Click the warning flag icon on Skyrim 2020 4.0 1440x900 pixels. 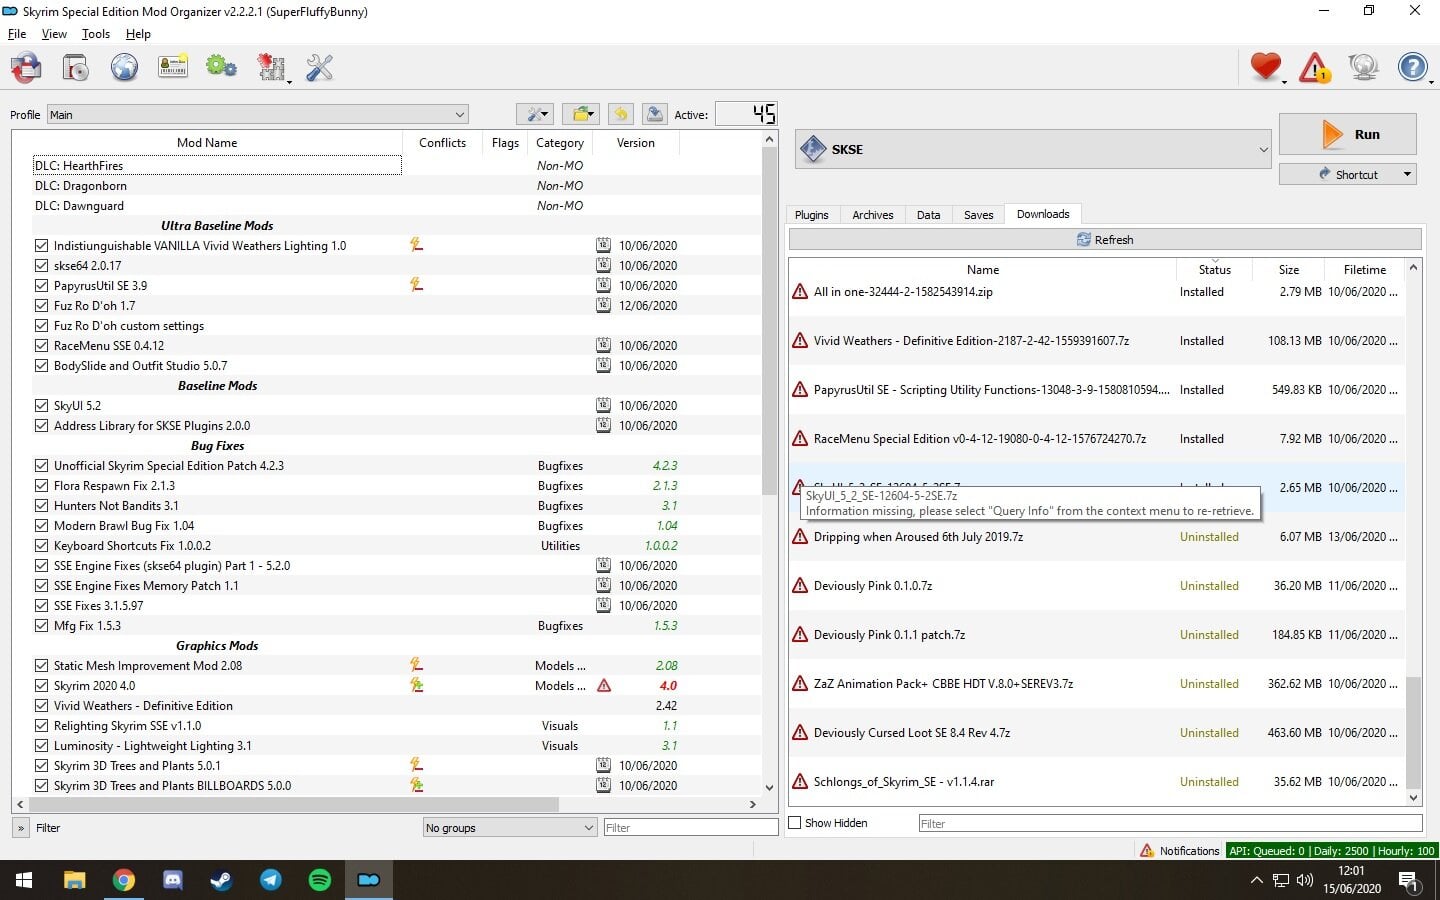tap(604, 686)
